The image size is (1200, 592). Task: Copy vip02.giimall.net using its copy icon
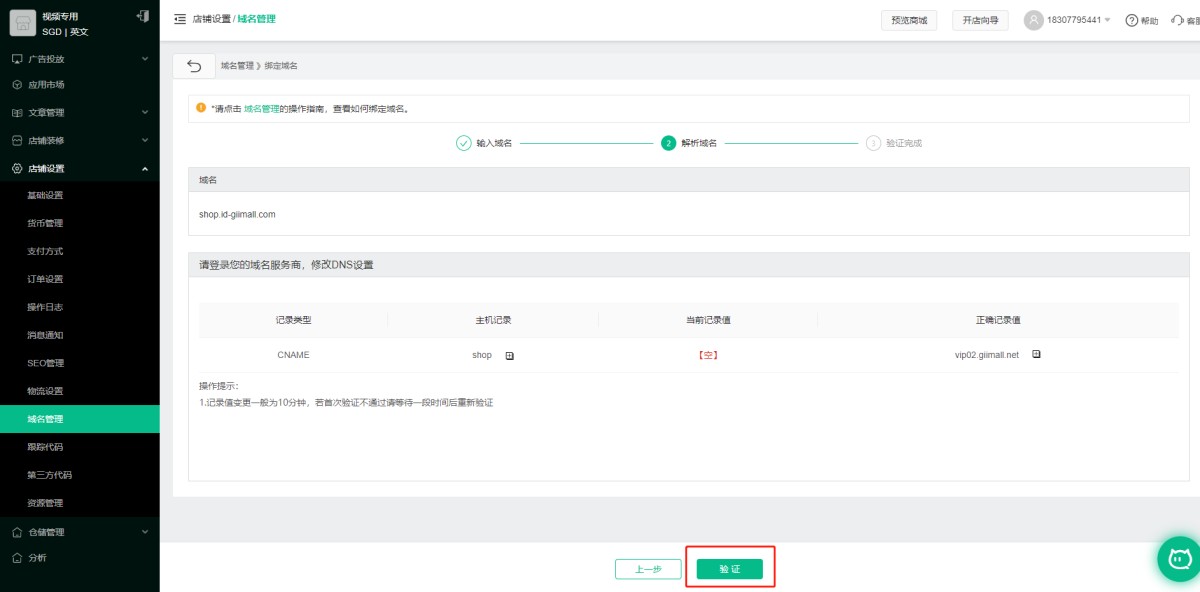(x=1036, y=354)
